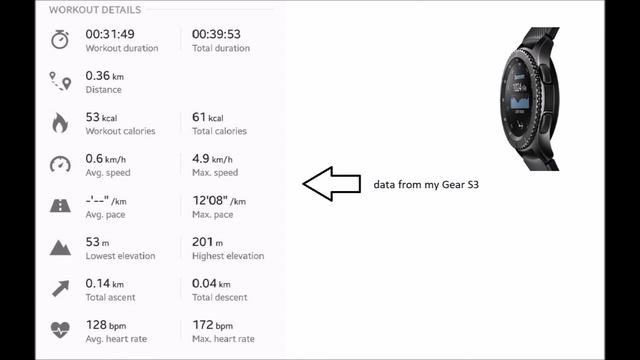Select the 00:39:53 total duration value

pyautogui.click(x=216, y=34)
